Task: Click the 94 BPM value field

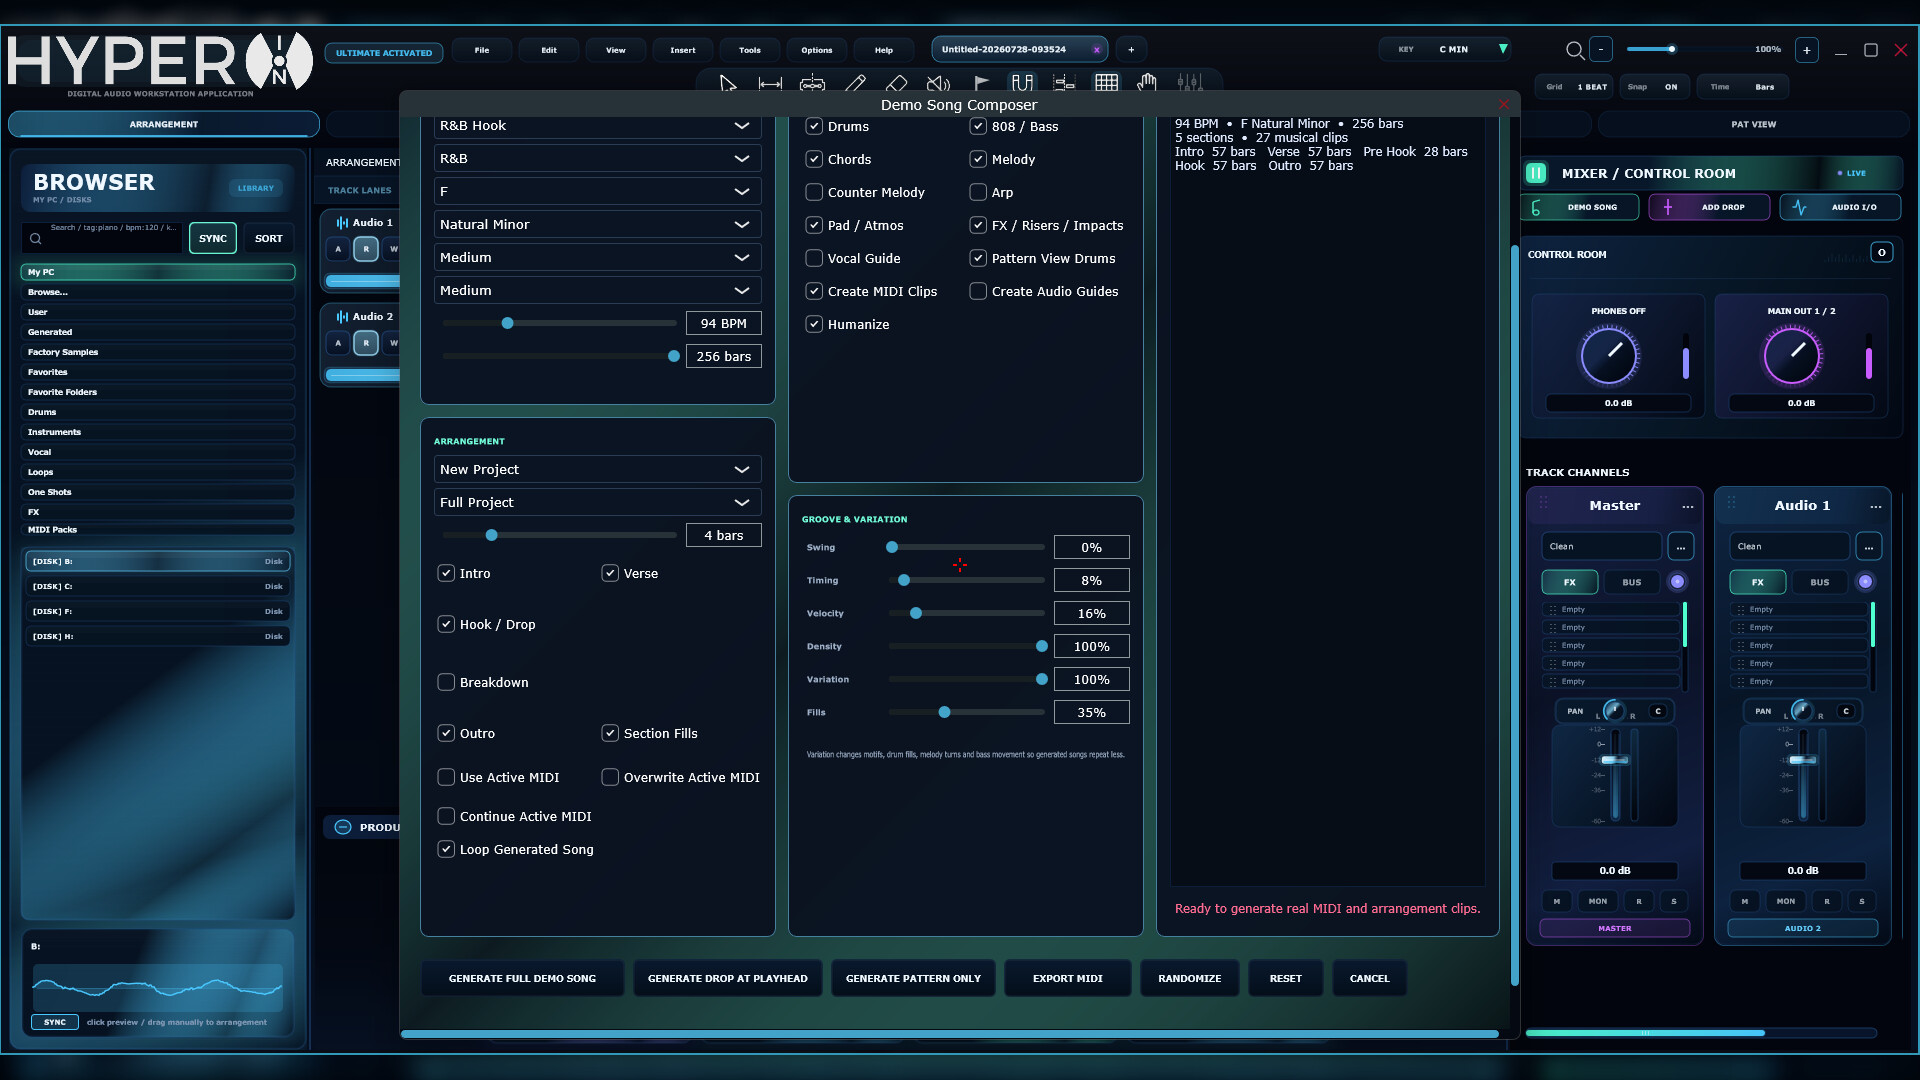Action: [723, 323]
